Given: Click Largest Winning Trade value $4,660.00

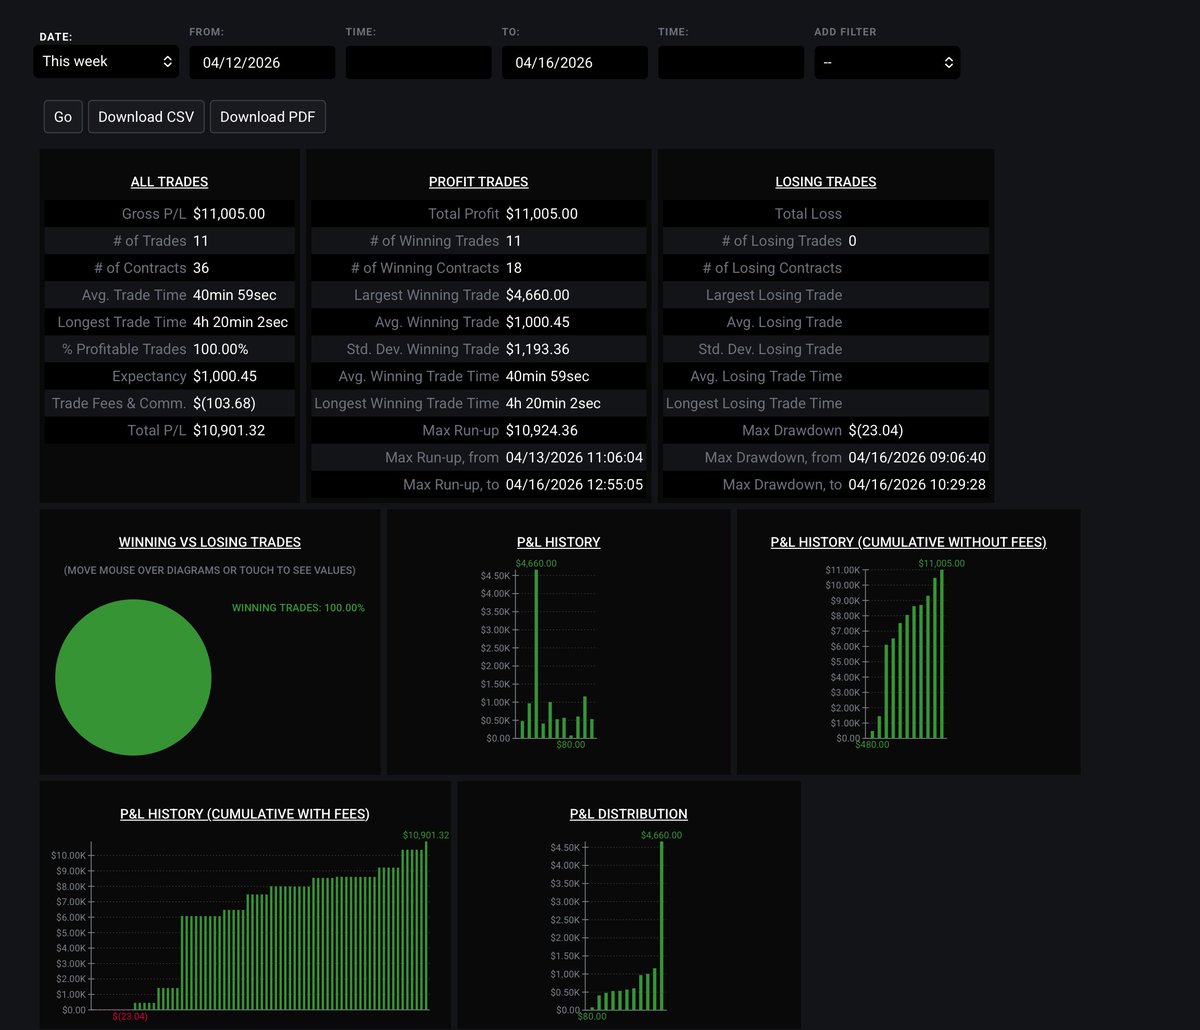Looking at the screenshot, I should [538, 295].
